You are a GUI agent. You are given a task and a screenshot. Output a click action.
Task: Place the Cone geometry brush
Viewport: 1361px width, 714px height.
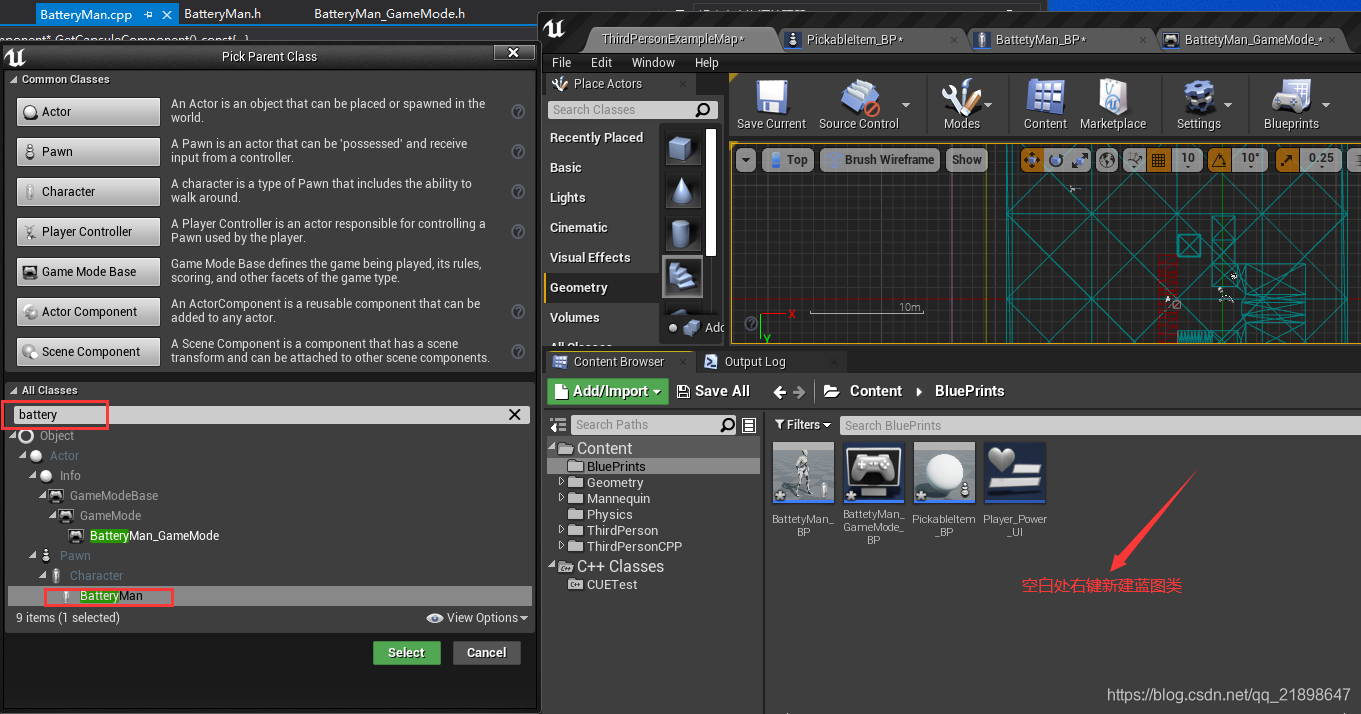tap(683, 192)
